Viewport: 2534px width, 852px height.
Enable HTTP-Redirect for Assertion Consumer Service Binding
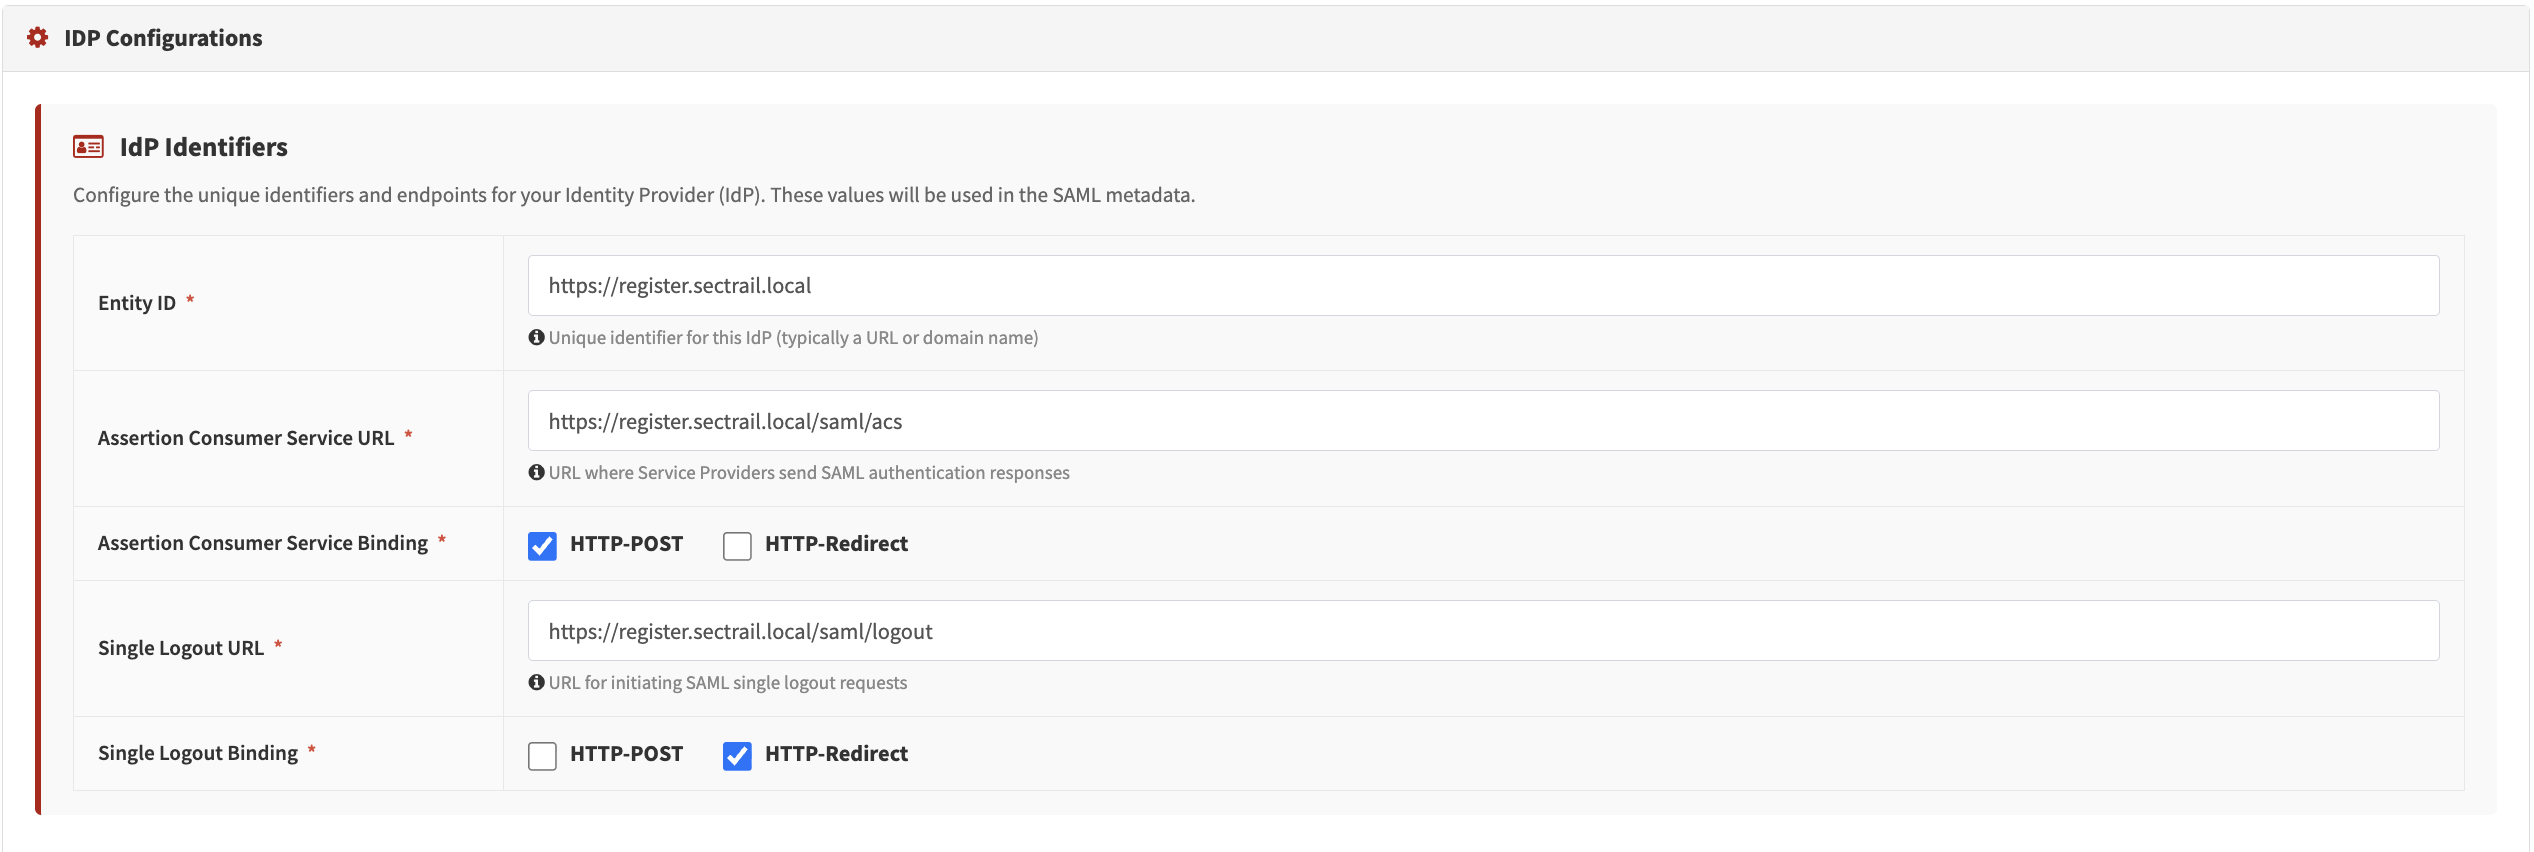pos(737,545)
